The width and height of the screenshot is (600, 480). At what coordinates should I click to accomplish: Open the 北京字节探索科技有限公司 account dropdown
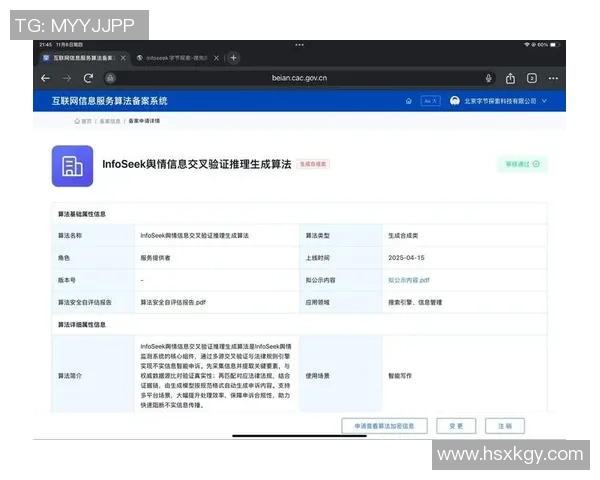(500, 101)
